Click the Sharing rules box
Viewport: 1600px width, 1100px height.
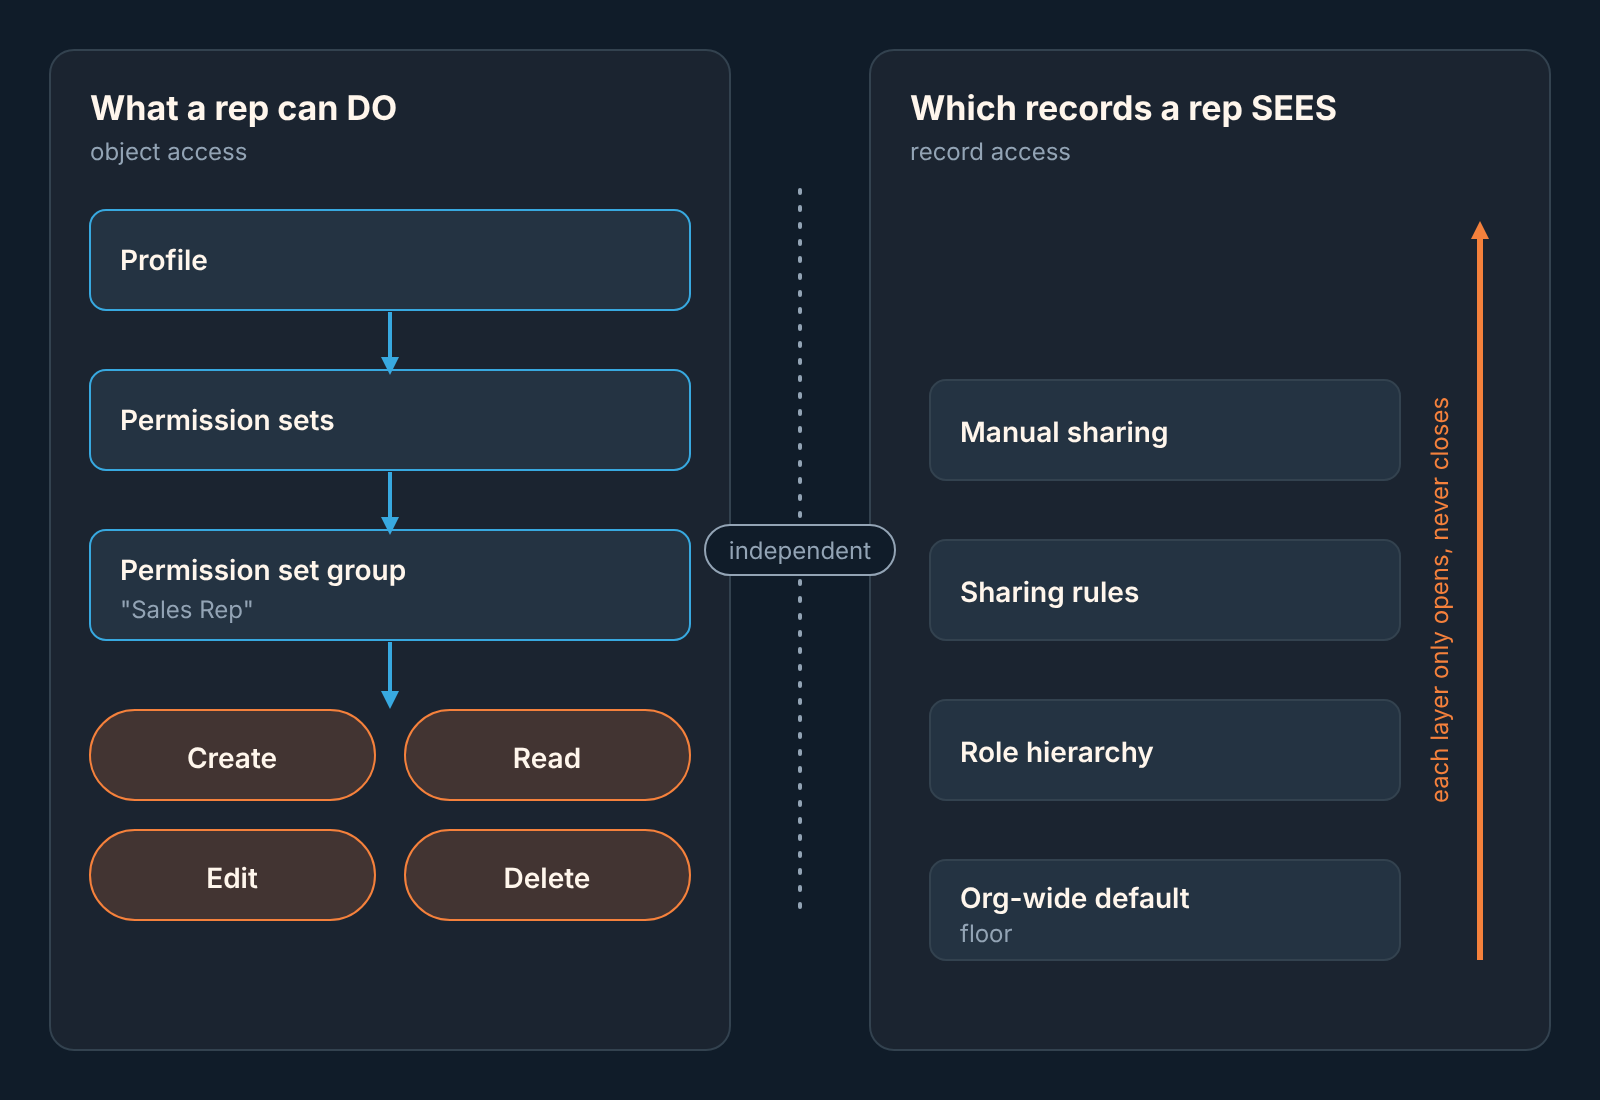click(1165, 590)
